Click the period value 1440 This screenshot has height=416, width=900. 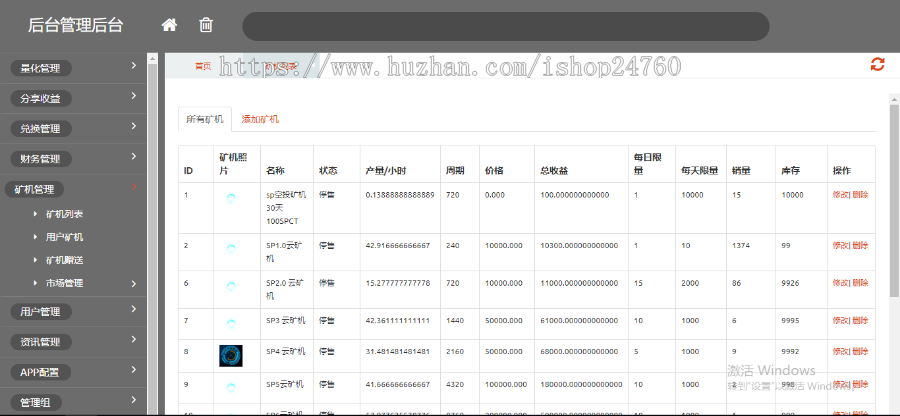[454, 320]
